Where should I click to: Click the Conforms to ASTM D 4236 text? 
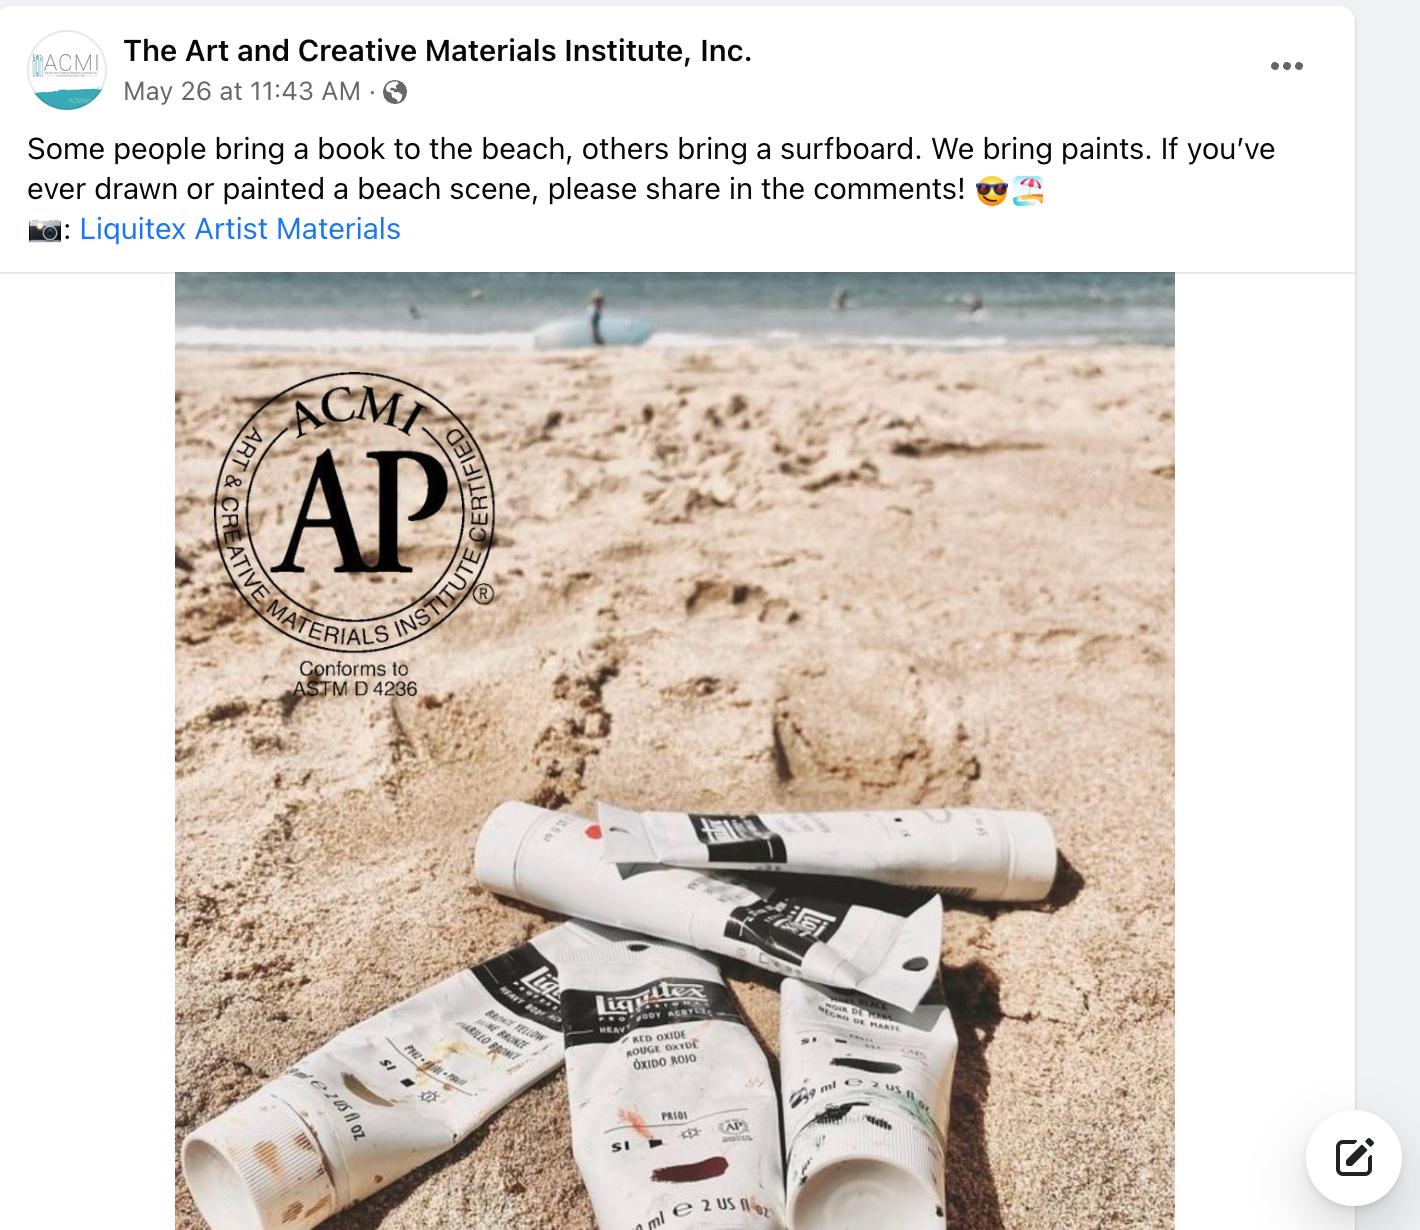[x=354, y=679]
